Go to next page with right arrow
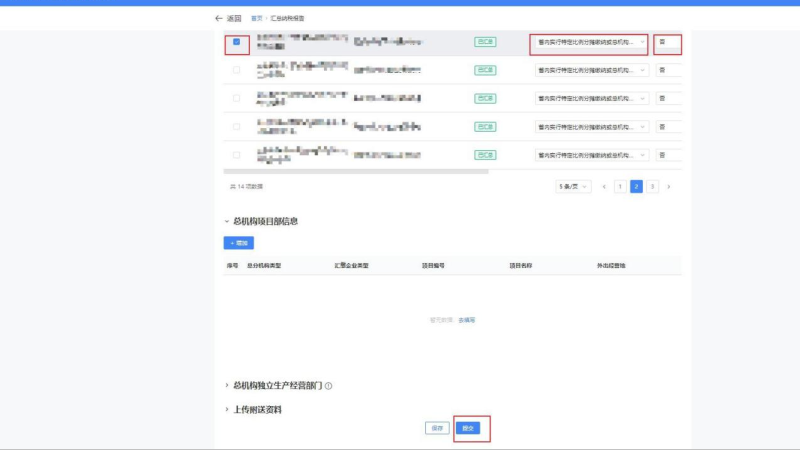The width and height of the screenshot is (800, 450). coord(668,187)
